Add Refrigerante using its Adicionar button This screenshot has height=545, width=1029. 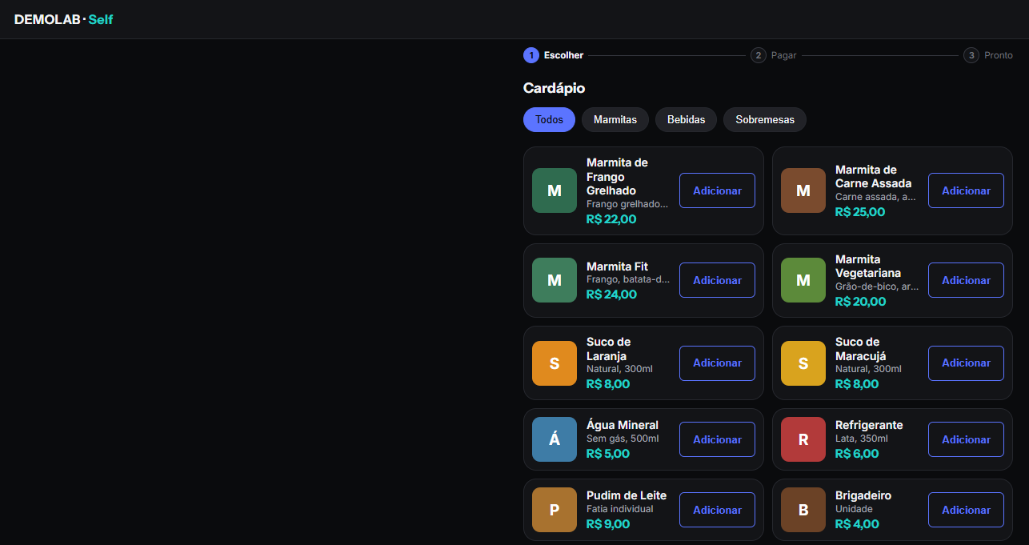966,439
